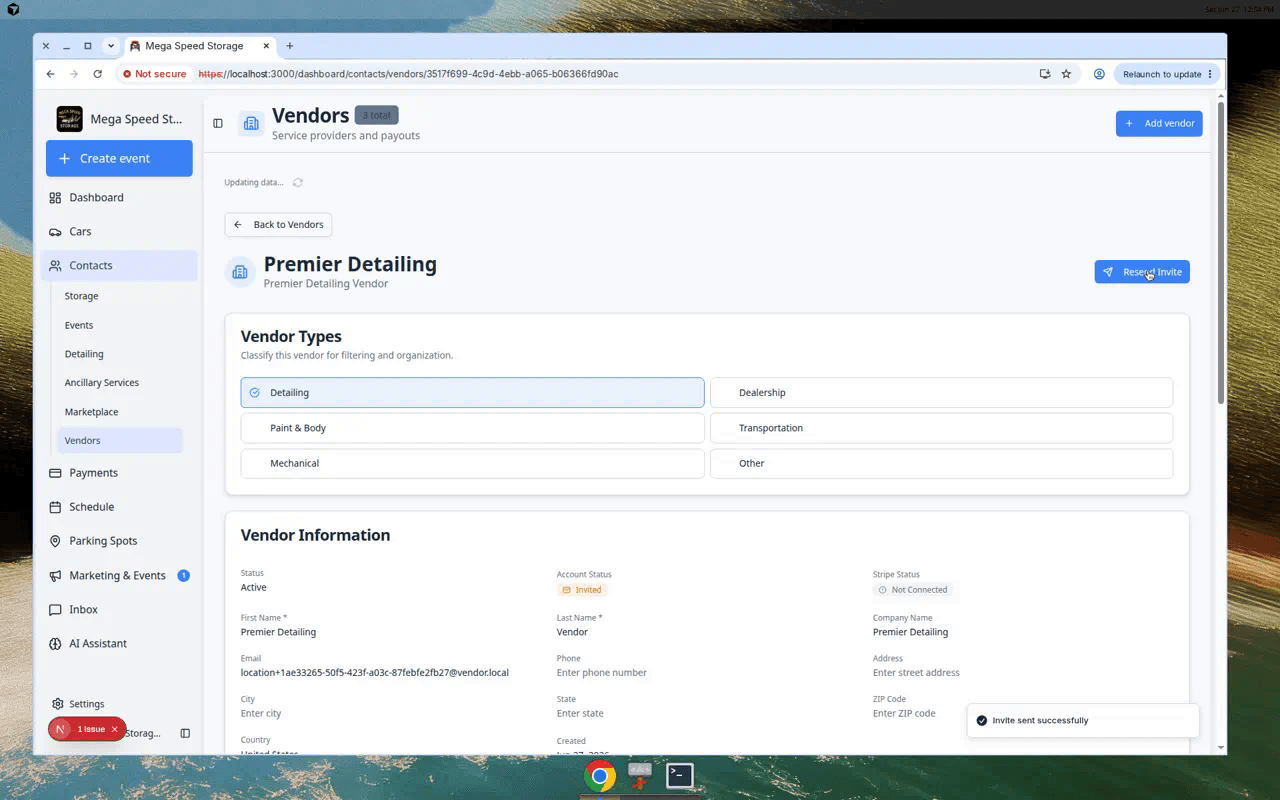This screenshot has width=1280, height=800.
Task: Click the Settings gear icon
Action: [x=58, y=704]
